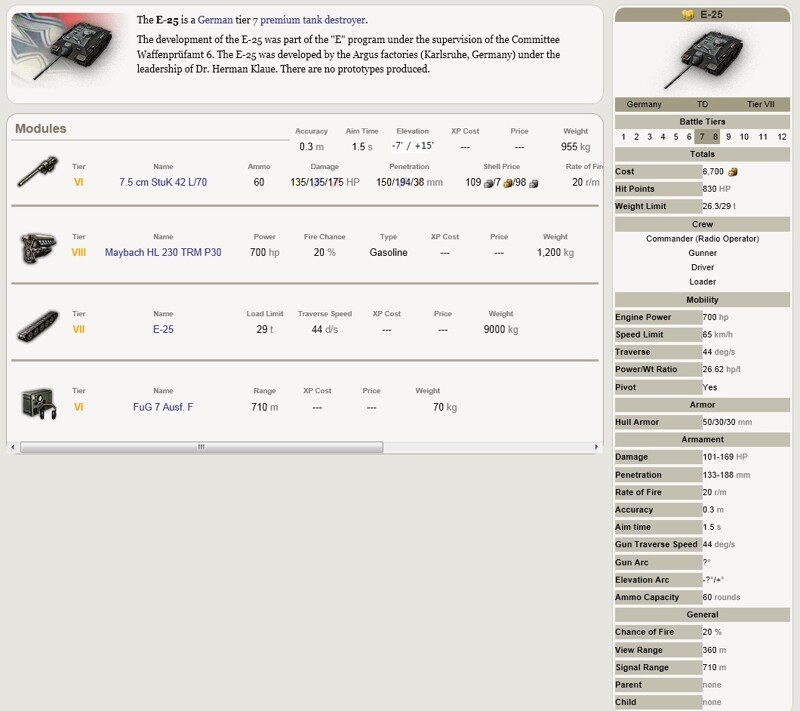This screenshot has height=711, width=800.
Task: Click the gun elevation value -7° / +15°
Action: click(413, 146)
